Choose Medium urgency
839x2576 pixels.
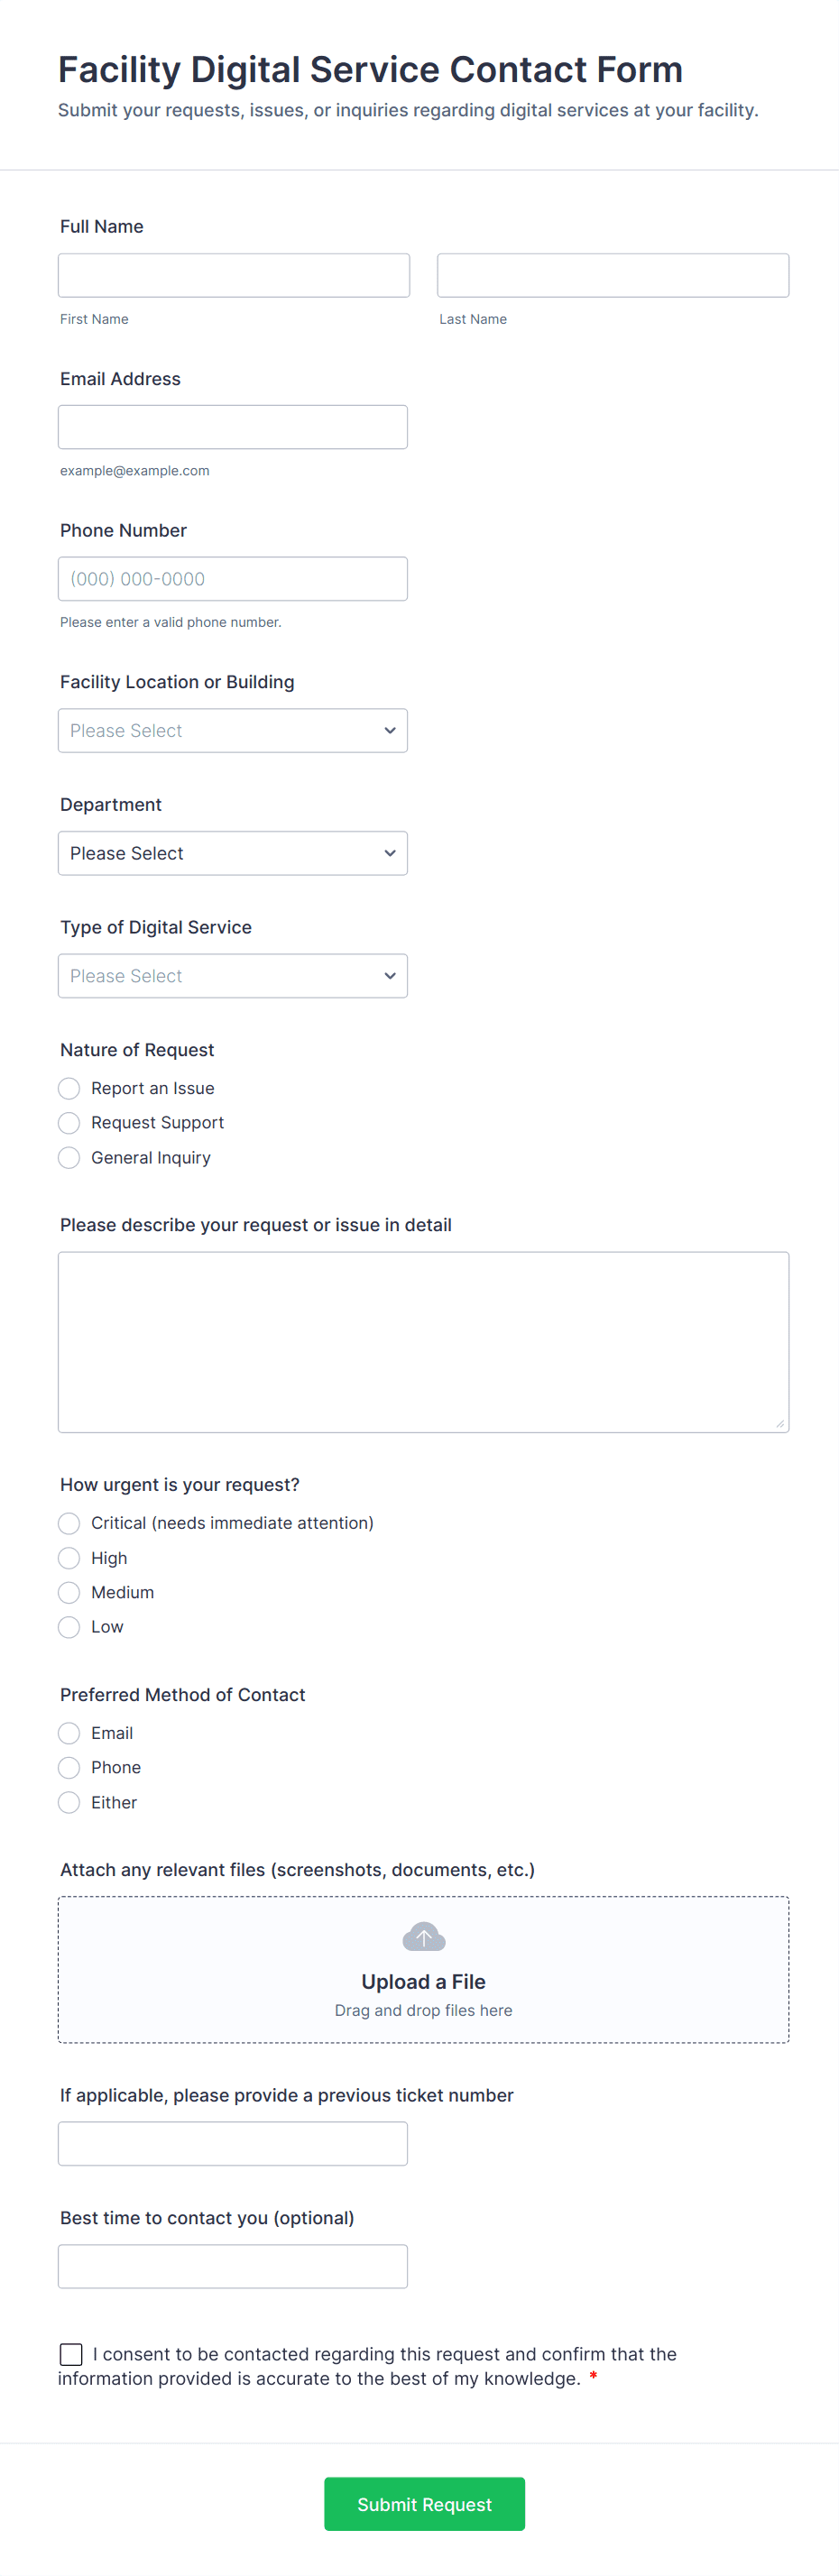tap(68, 1592)
